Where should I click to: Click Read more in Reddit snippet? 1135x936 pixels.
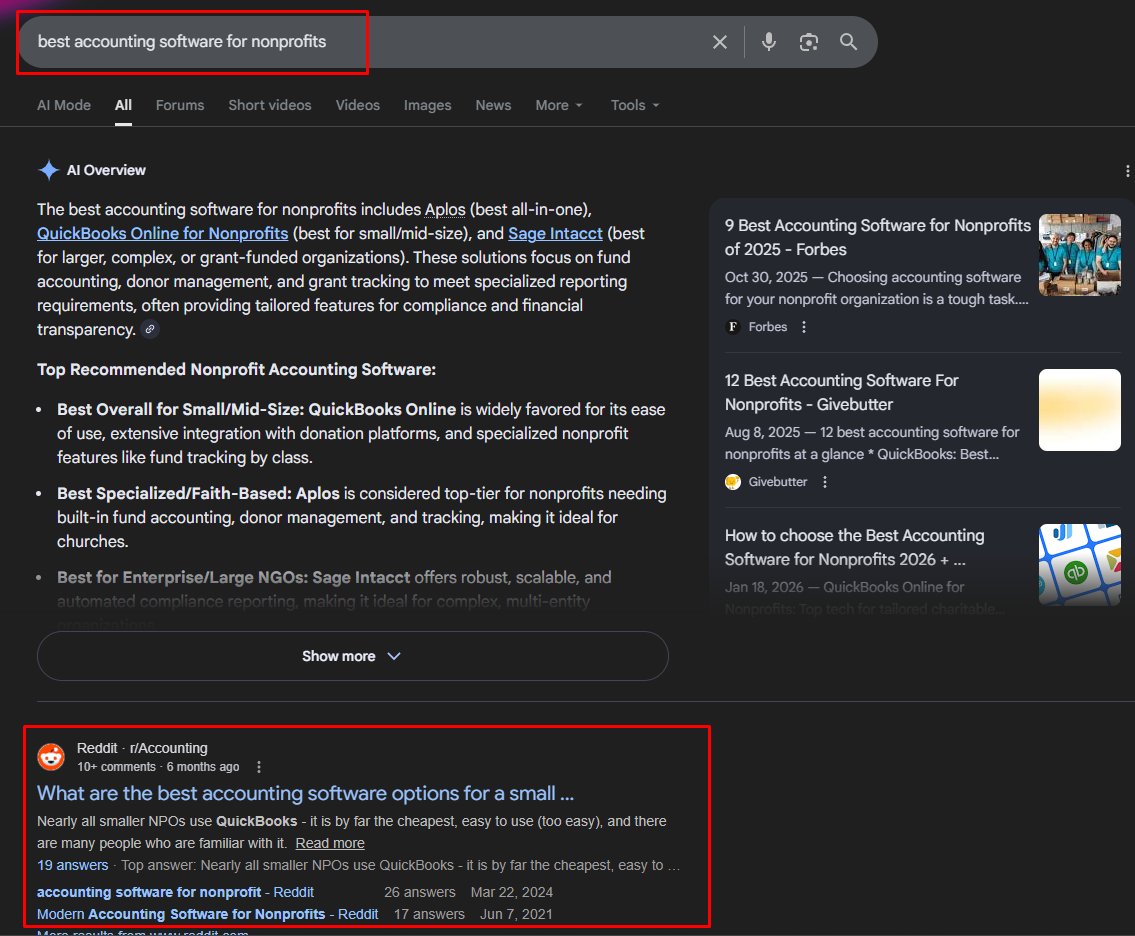[x=329, y=843]
